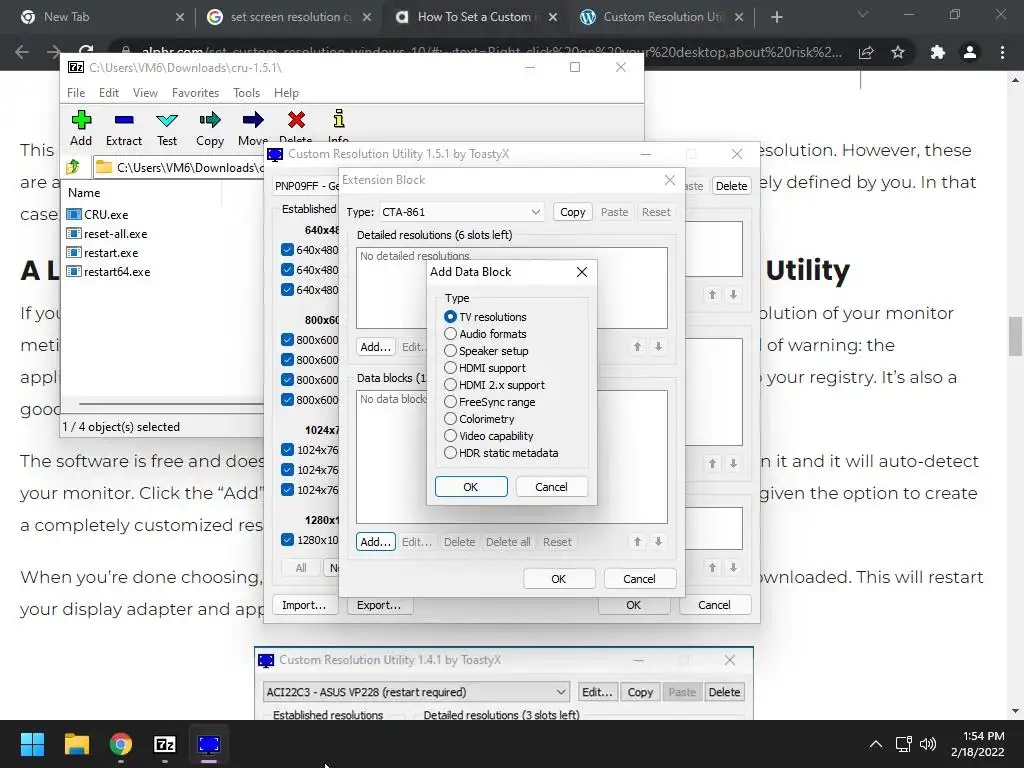Open the Edit menu in 7-Zip
Viewport: 1024px width, 768px height.
tap(108, 93)
